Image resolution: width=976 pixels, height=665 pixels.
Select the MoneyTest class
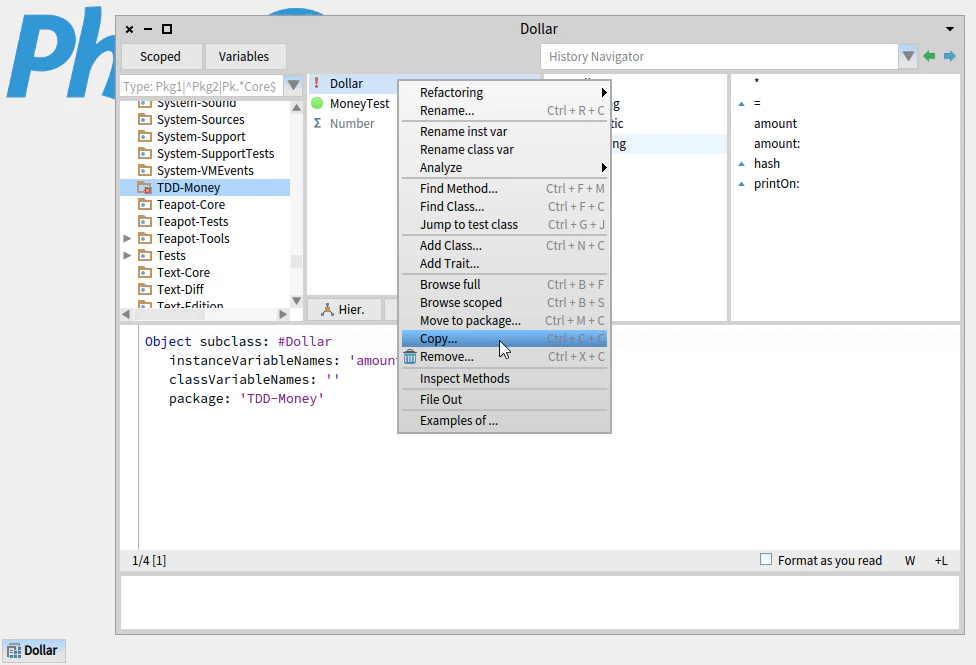pos(359,103)
